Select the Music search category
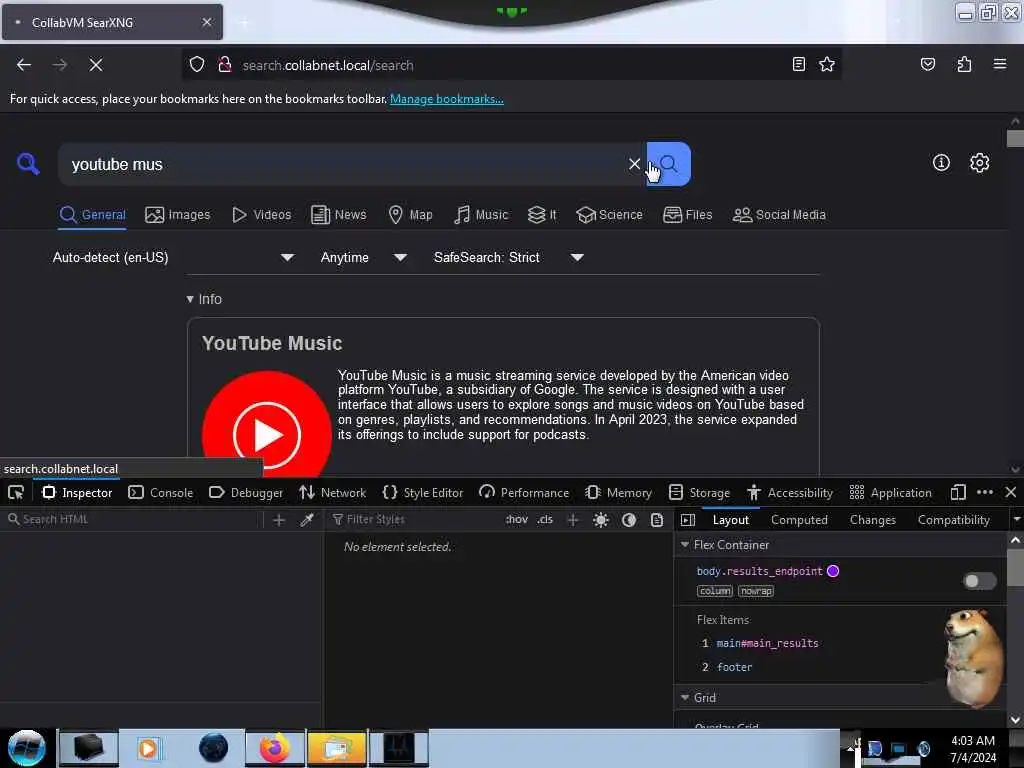Image resolution: width=1024 pixels, height=768 pixels. tap(481, 215)
